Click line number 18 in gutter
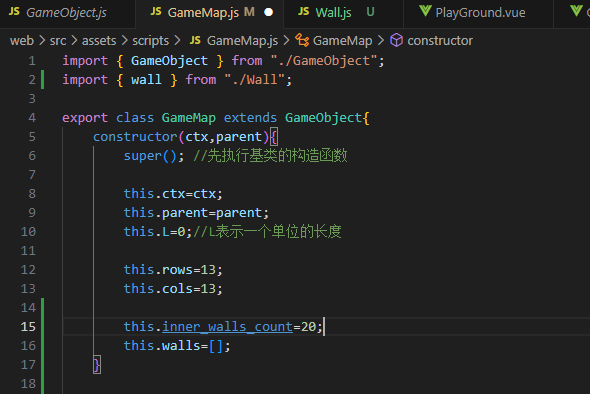Image resolution: width=590 pixels, height=394 pixels. (28, 383)
